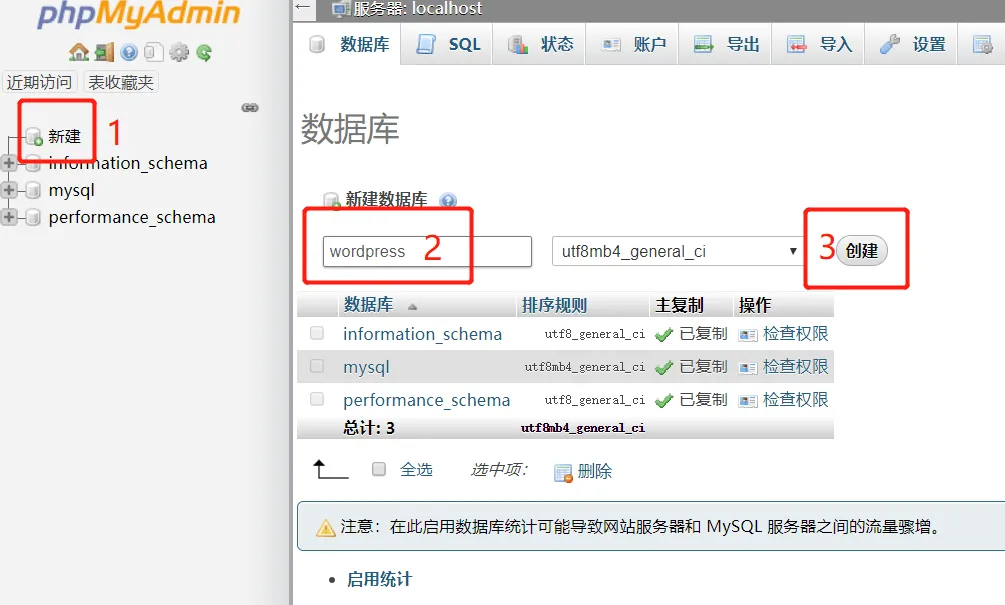Open the collation dropdown showing utf8mb4_general_ci
Viewport: 1005px width, 605px height.
pos(672,251)
